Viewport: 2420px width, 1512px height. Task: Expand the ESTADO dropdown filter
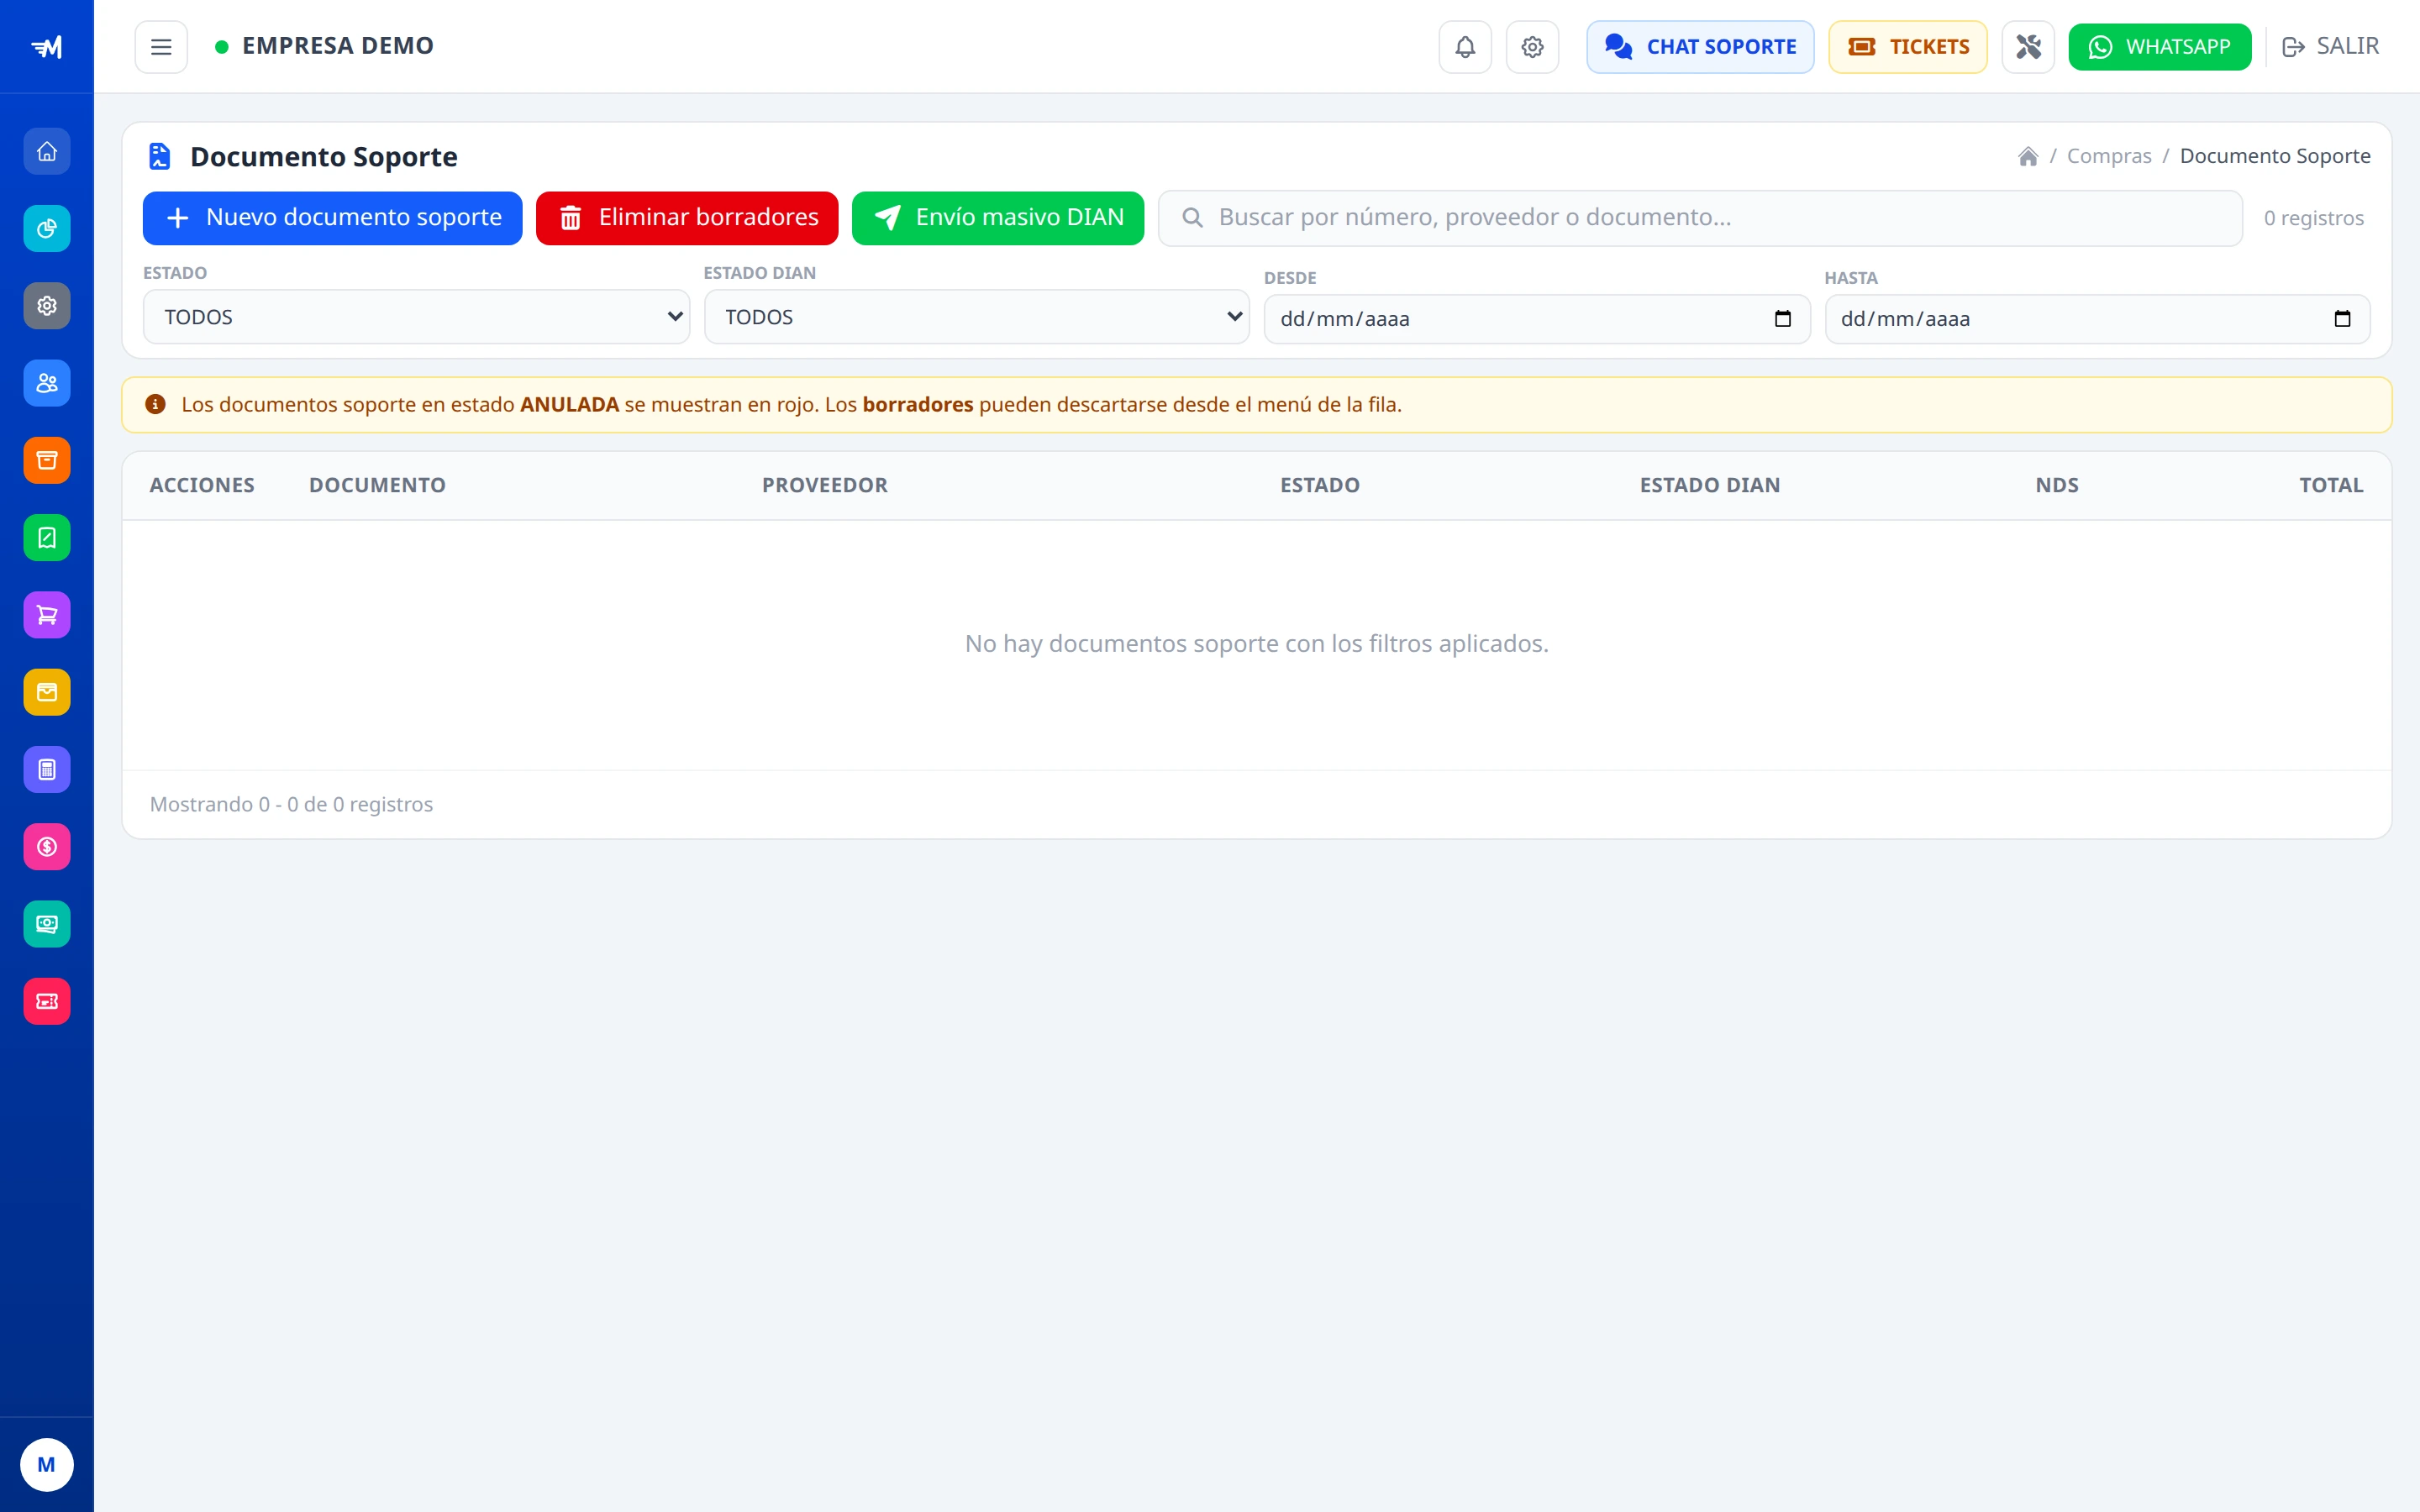tap(416, 317)
